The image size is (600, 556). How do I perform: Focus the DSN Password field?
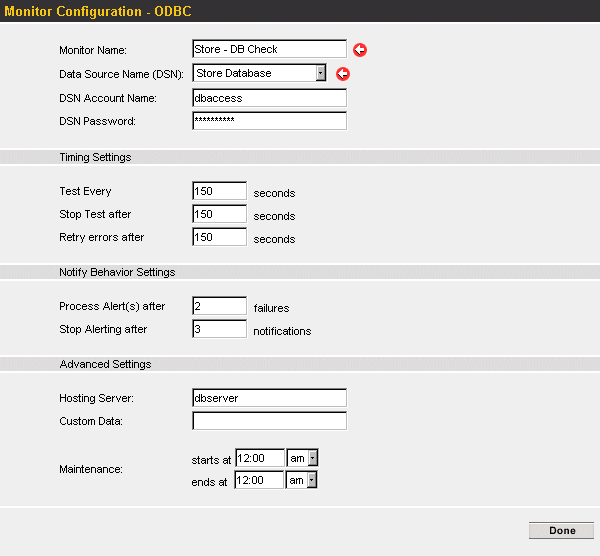(x=269, y=121)
